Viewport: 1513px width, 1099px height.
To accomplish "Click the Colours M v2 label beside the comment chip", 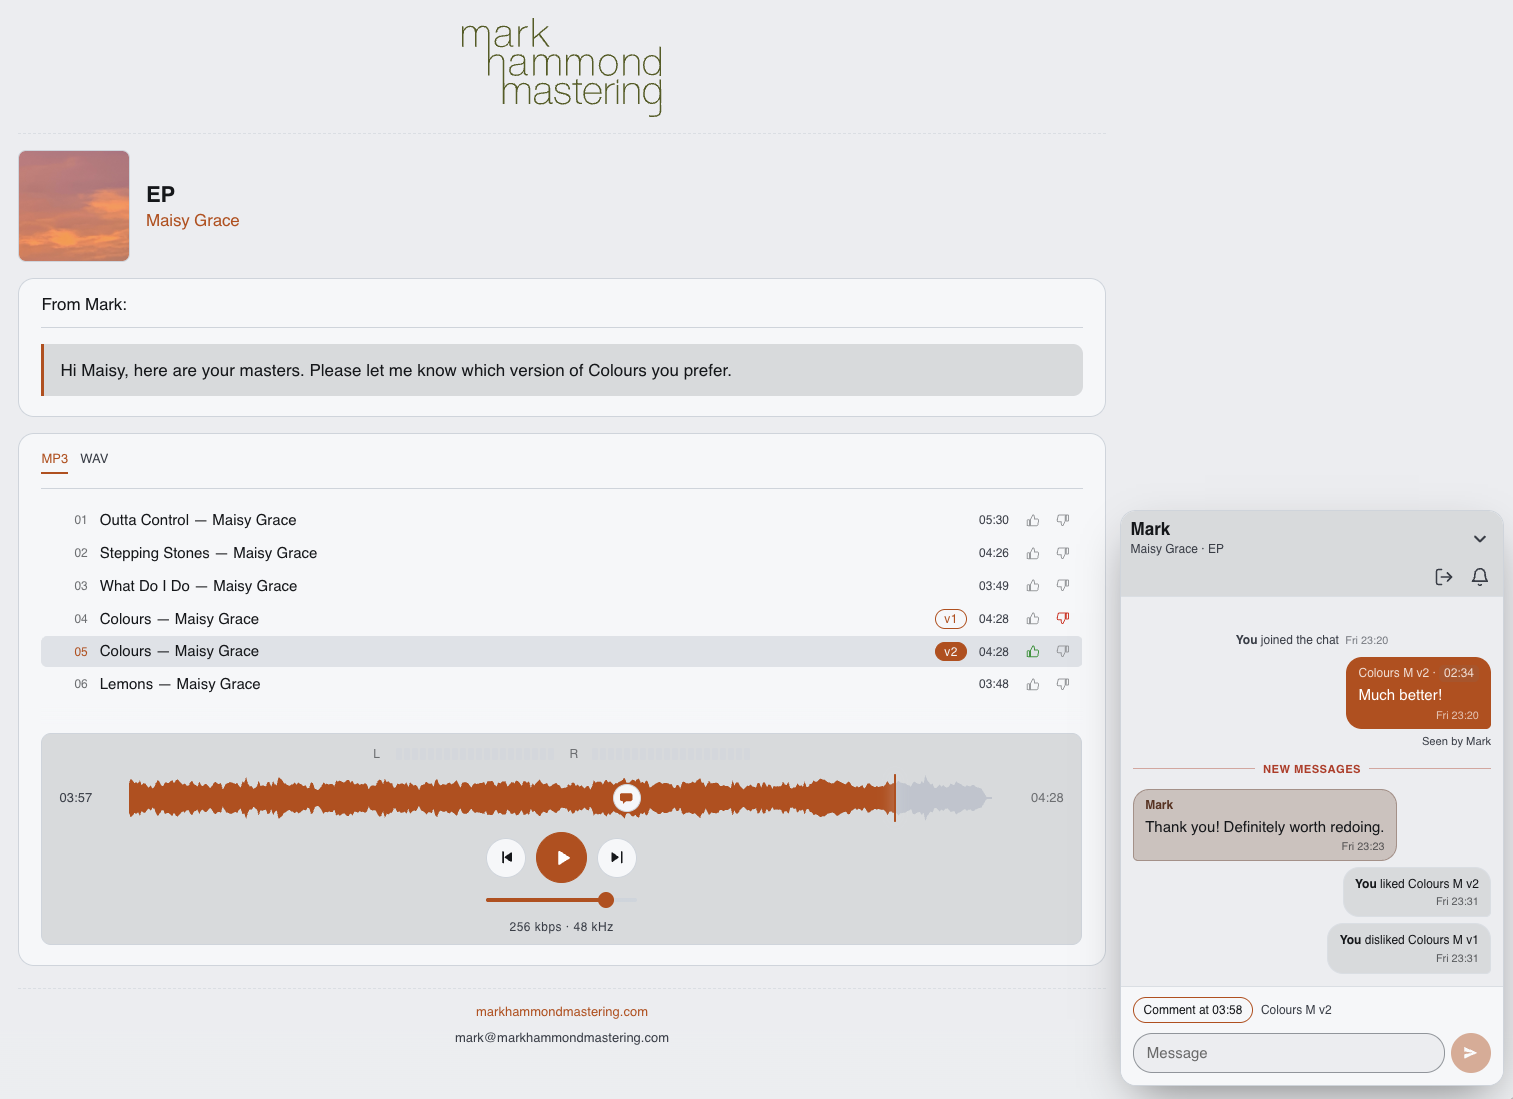I will 1296,1010.
